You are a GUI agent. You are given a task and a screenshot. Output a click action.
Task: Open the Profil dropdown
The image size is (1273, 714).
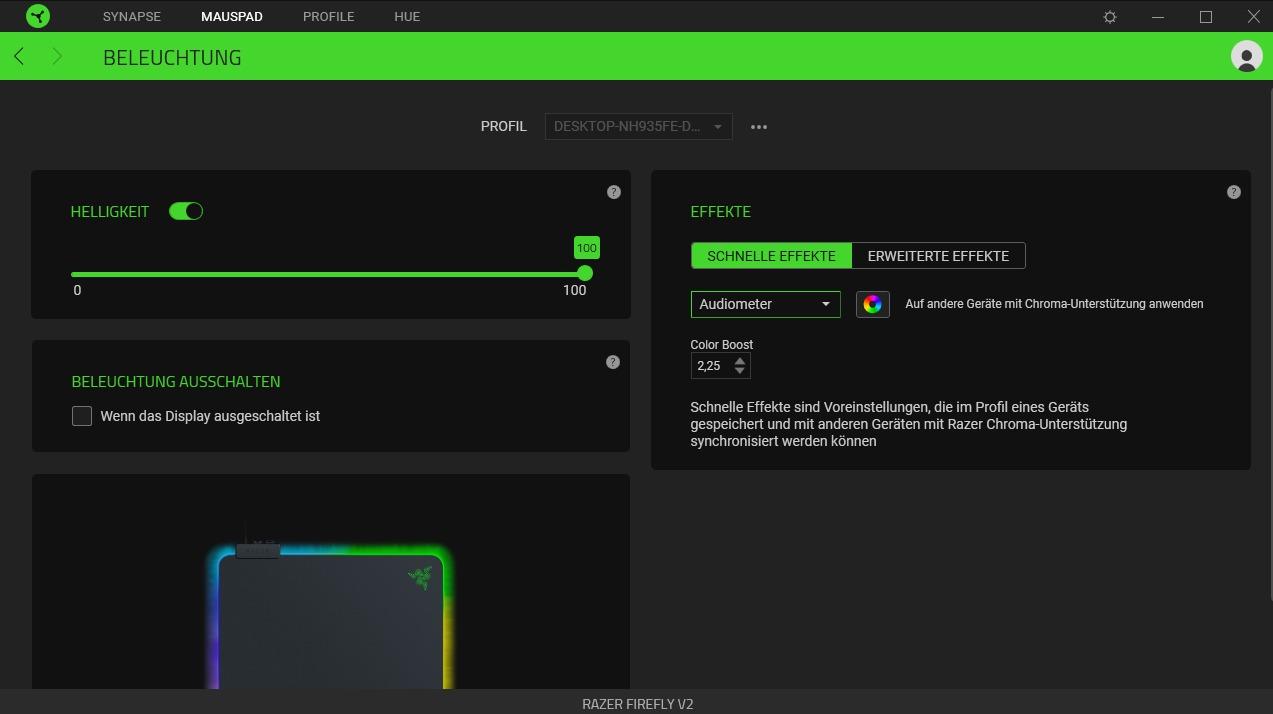coord(638,127)
